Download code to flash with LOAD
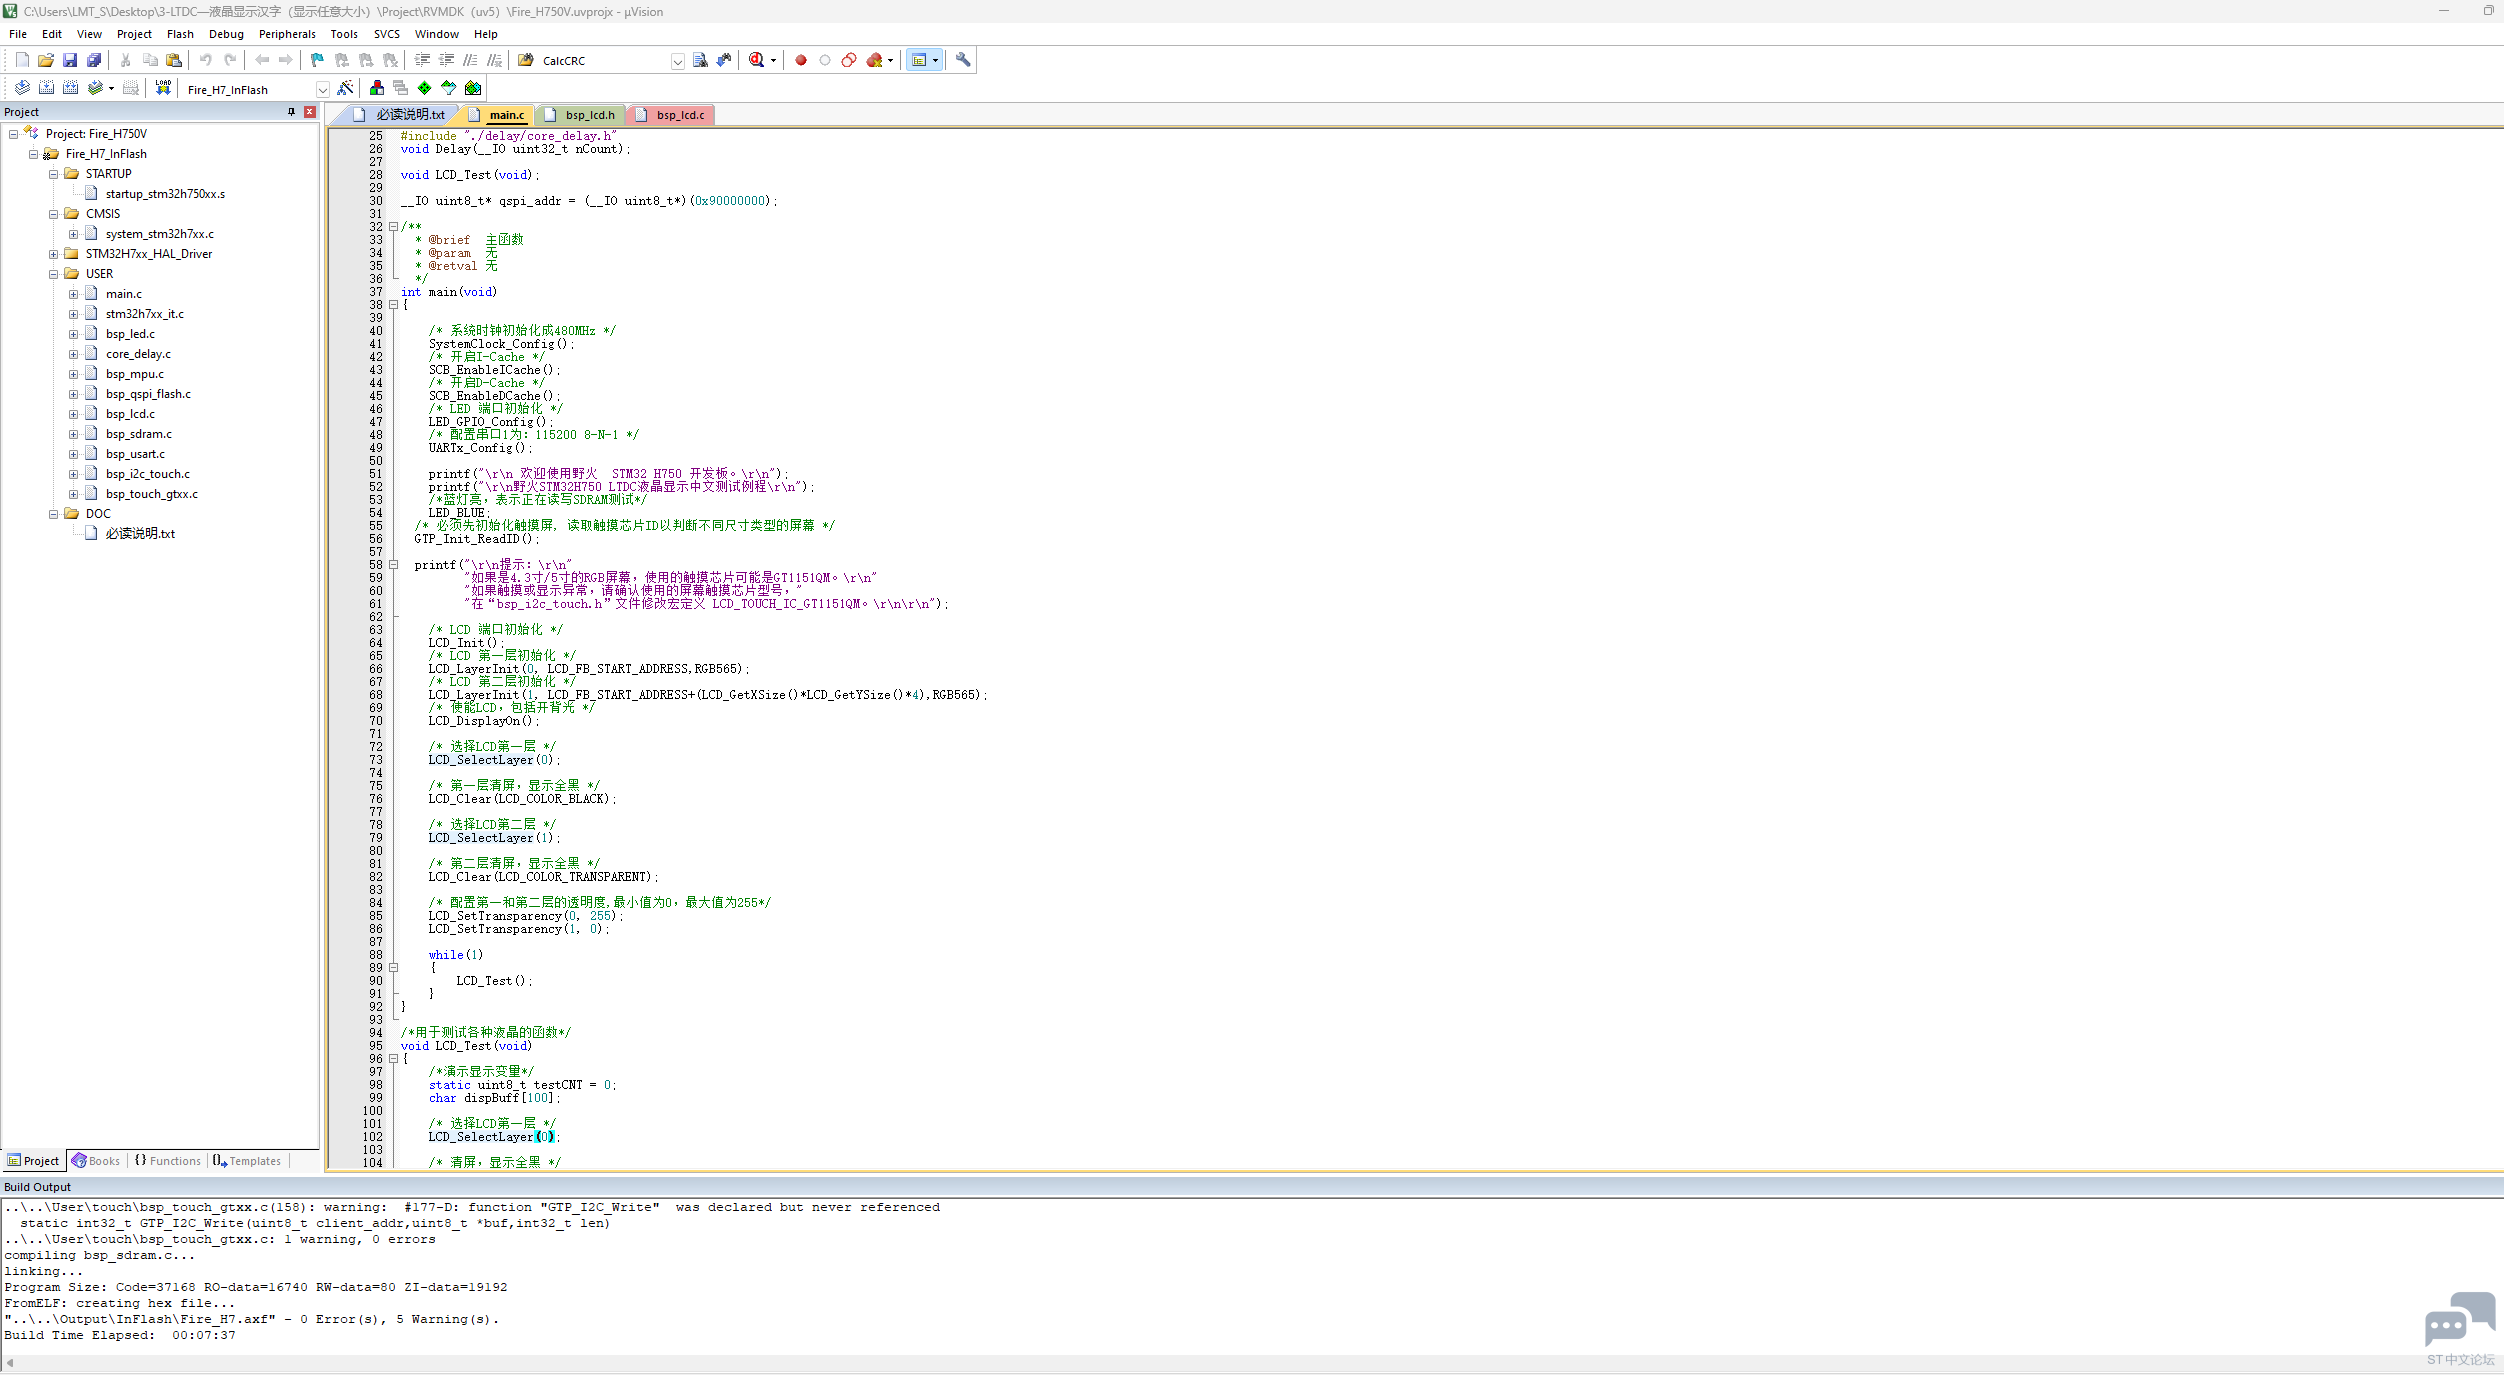The height and width of the screenshot is (1375, 2504). coord(163,88)
